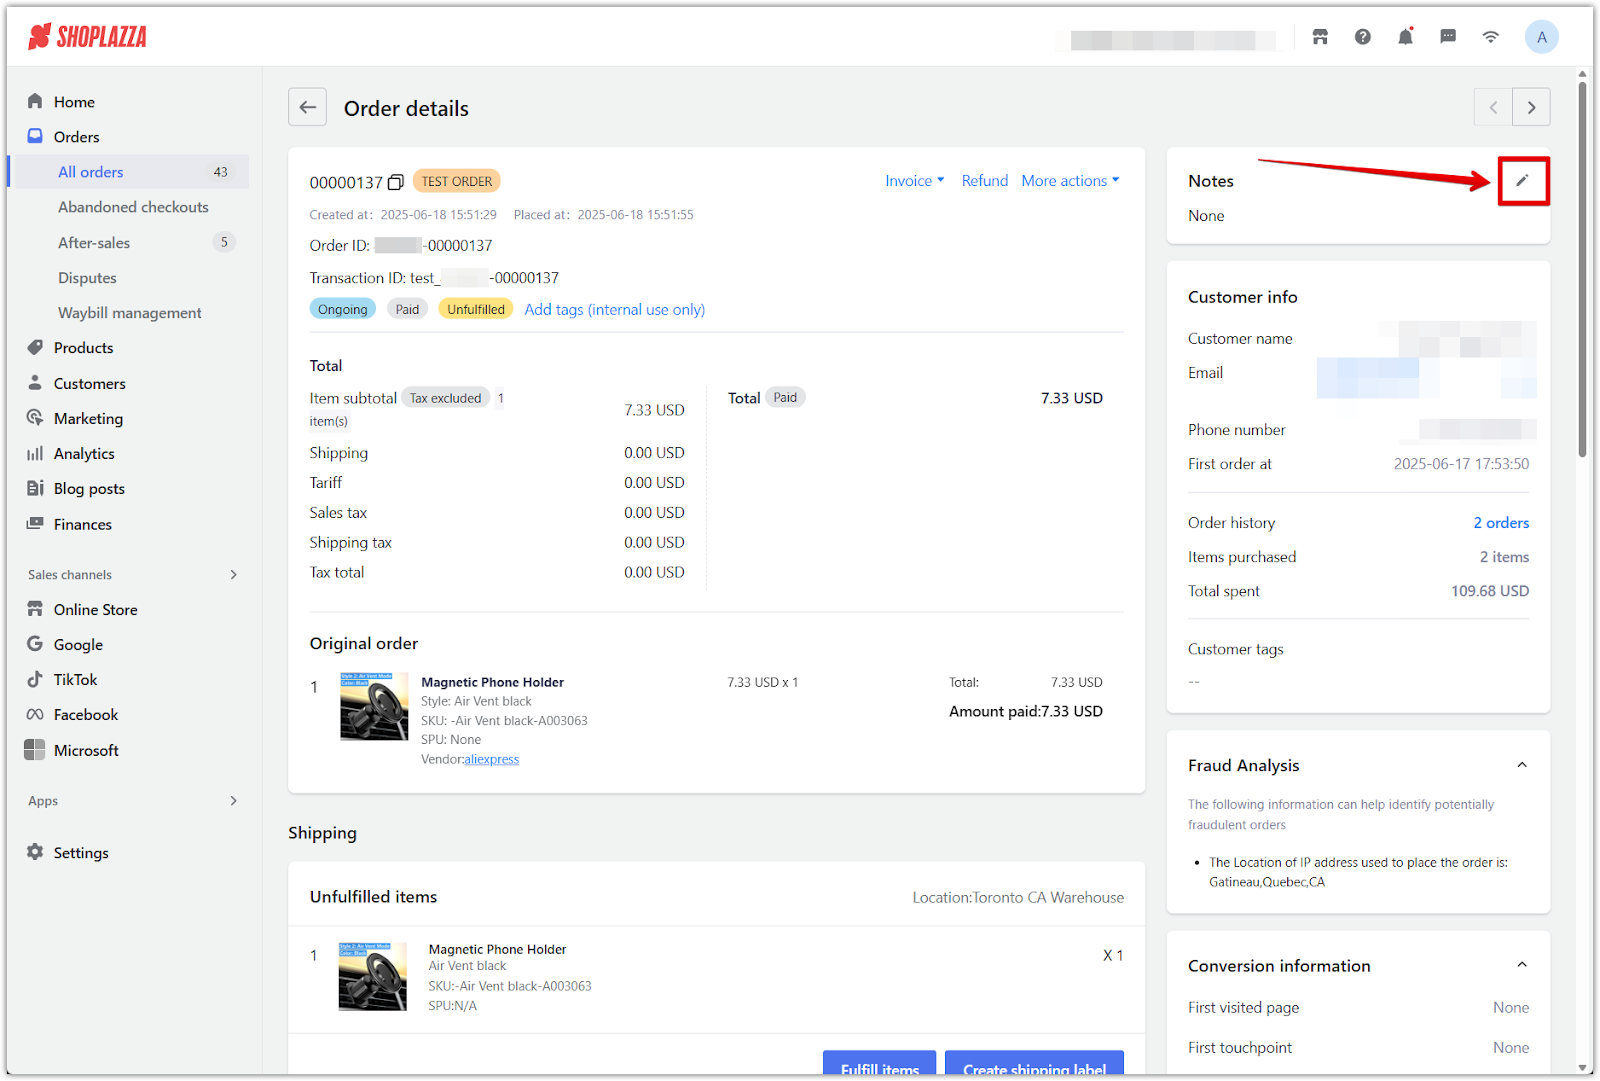Open Products in the sidebar
The image size is (1600, 1081).
click(83, 348)
